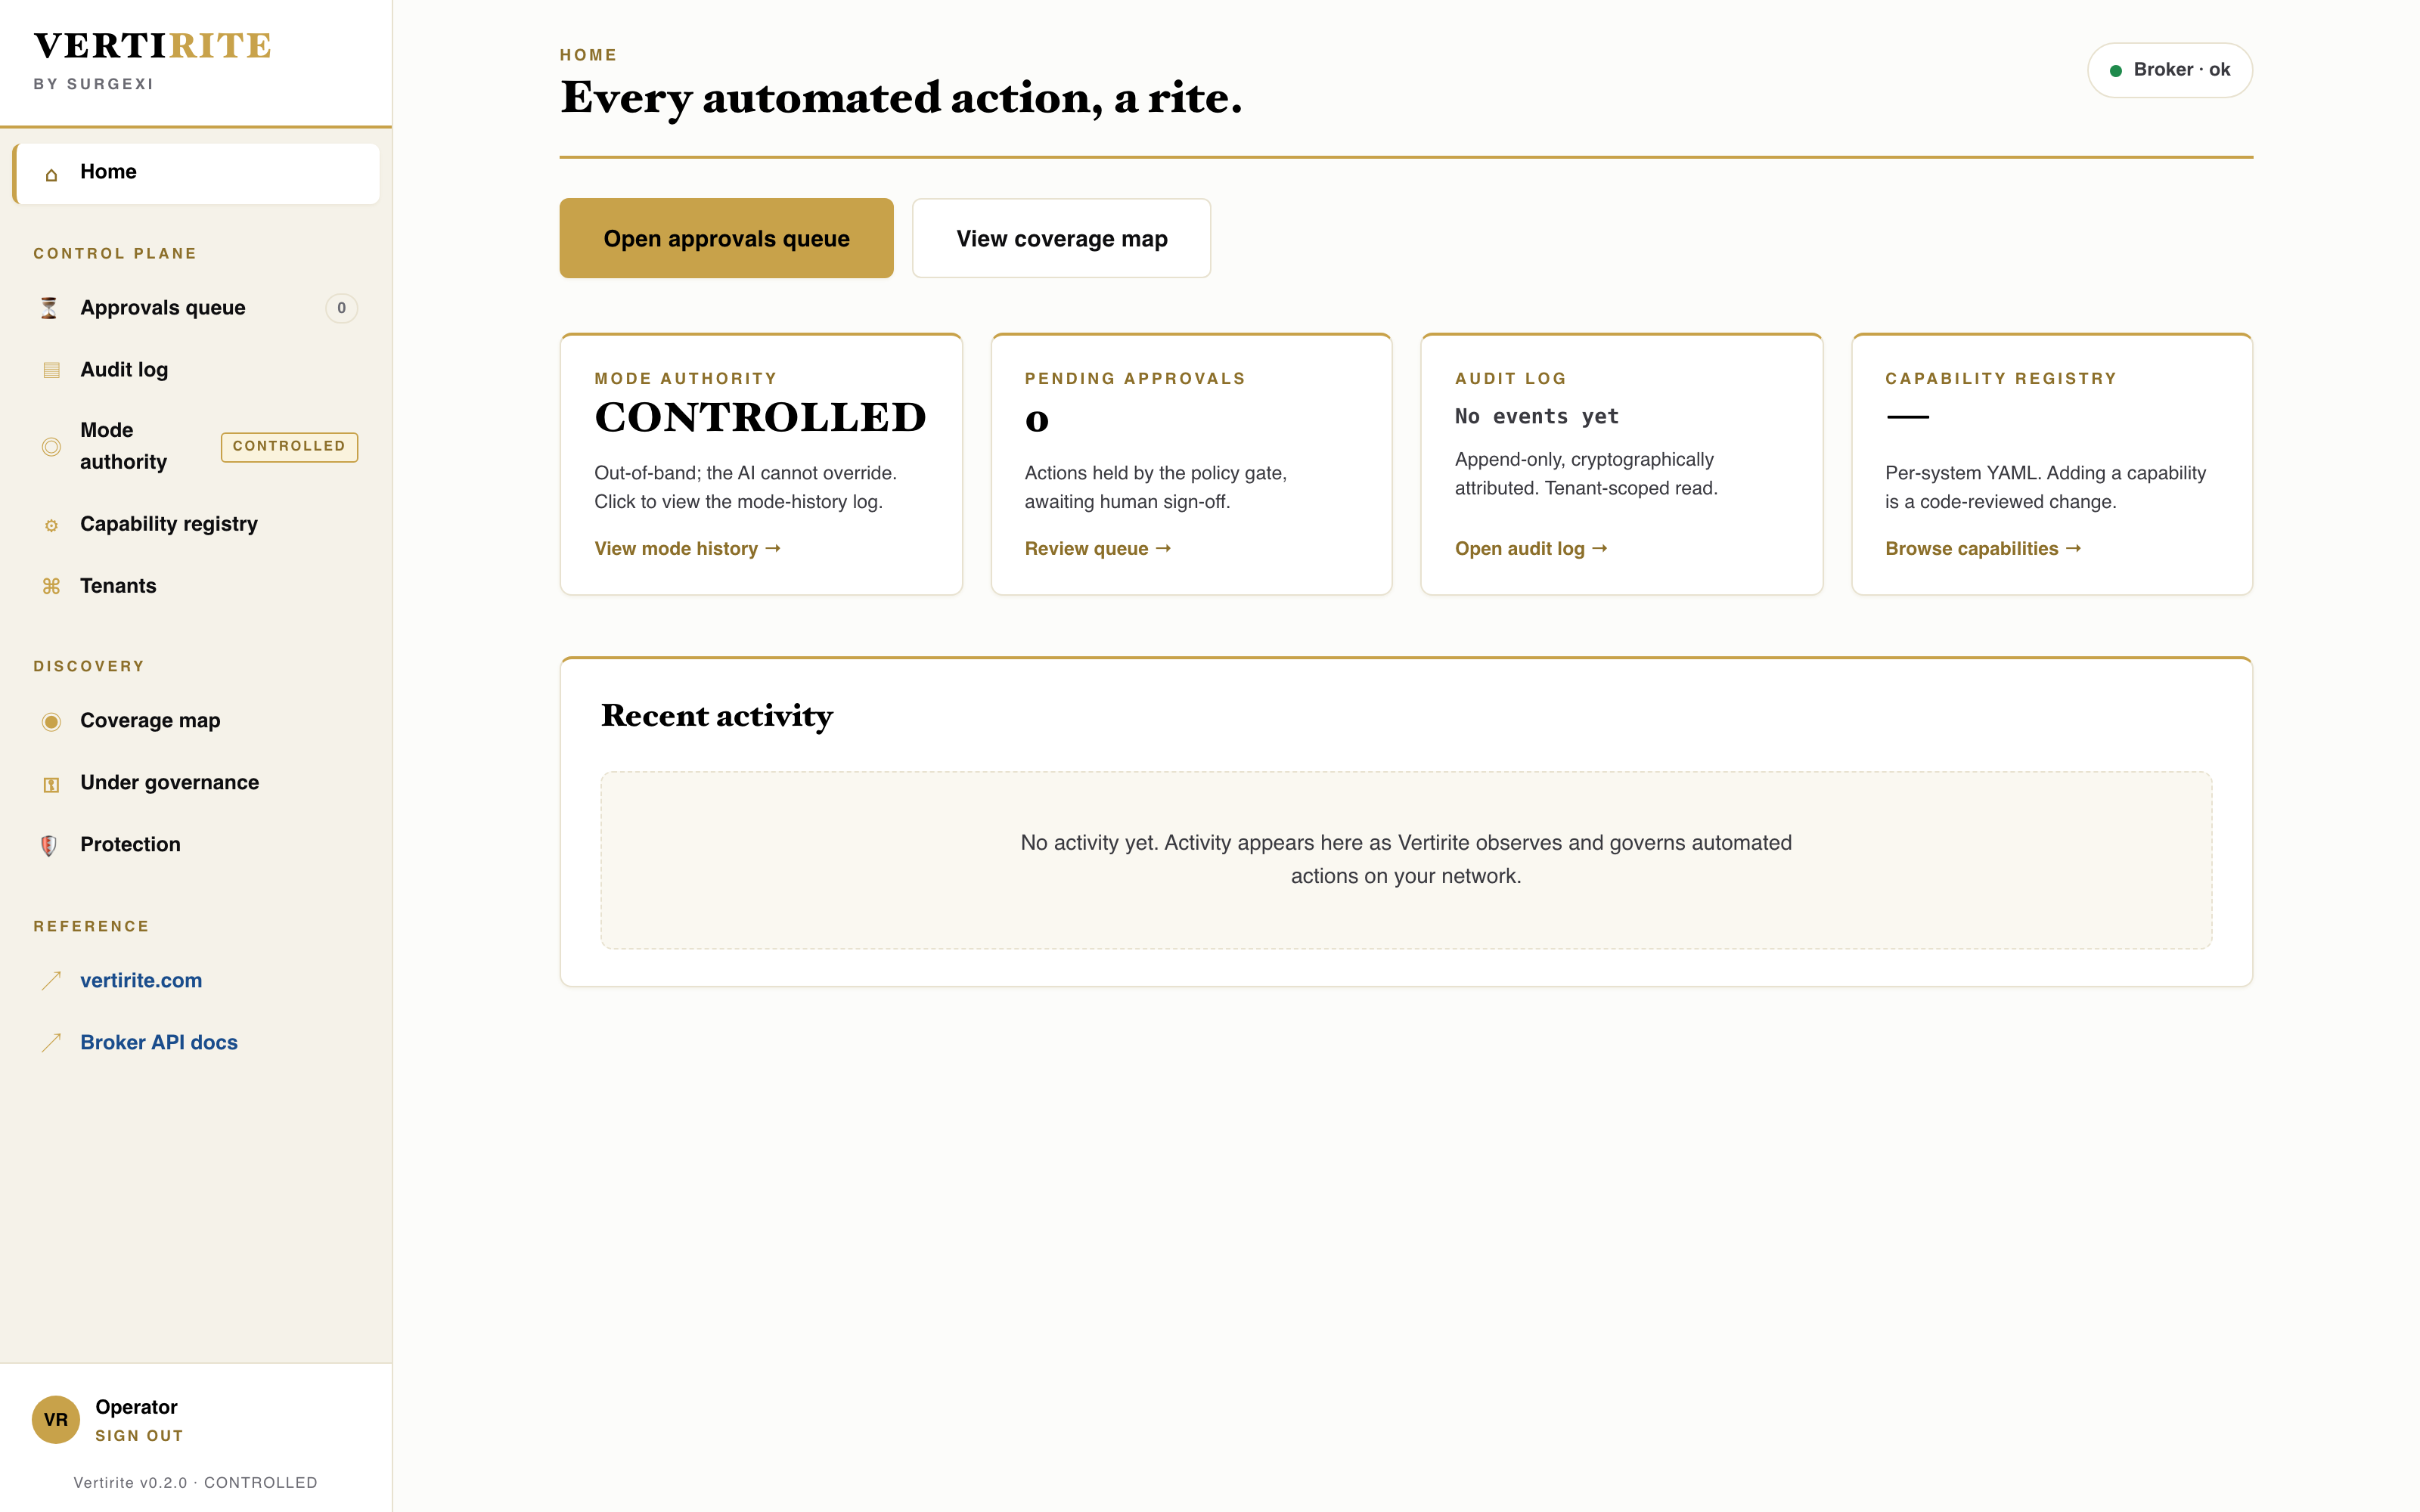Click the Approvals queue hourglass icon

[x=49, y=308]
